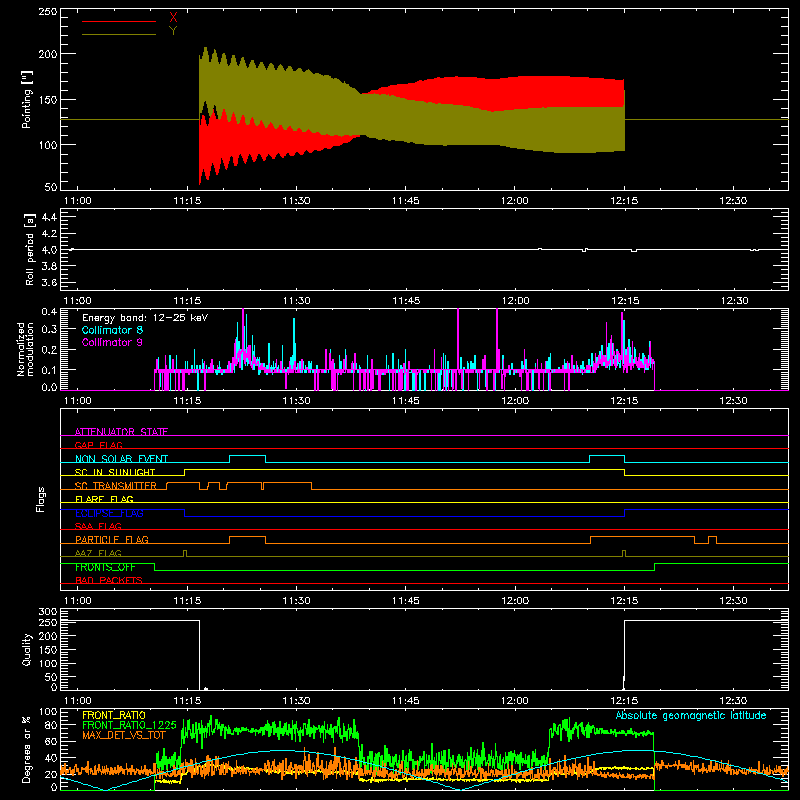The width and height of the screenshot is (800, 800).
Task: Click the ATTENUATOR_STATE flag label
Action: coord(121,432)
